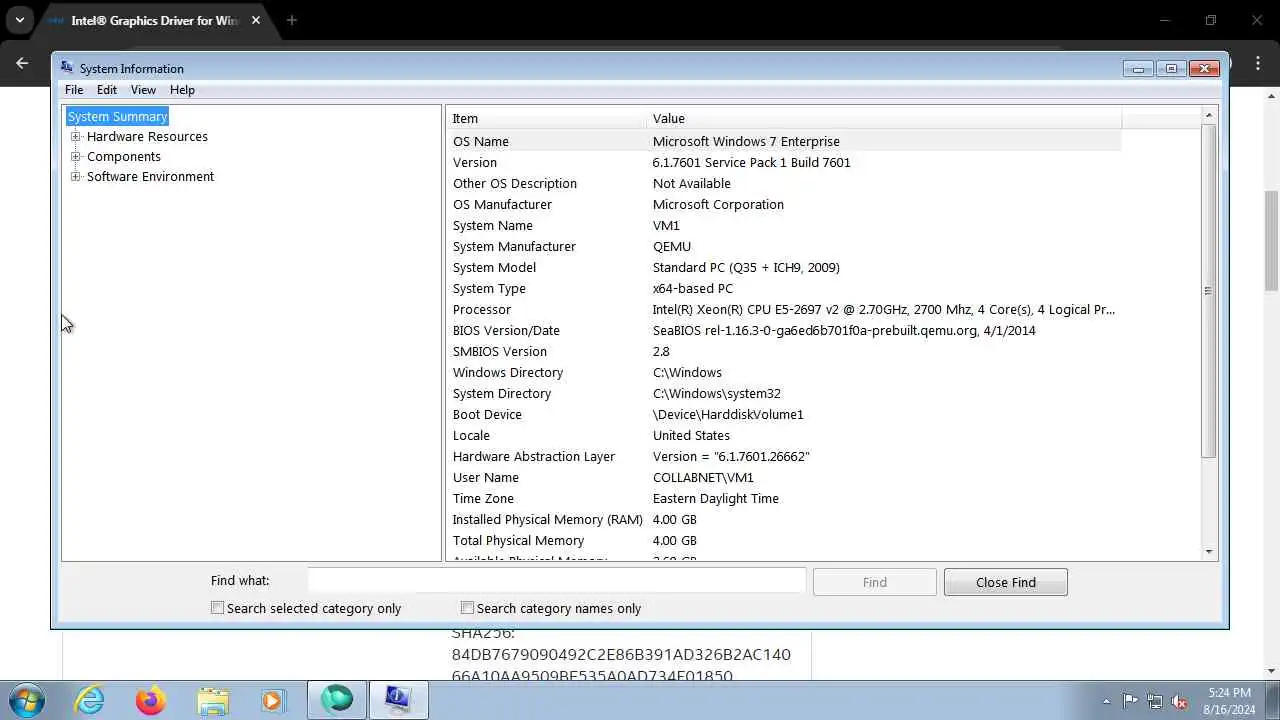Open Action Center flag tray icon
The image size is (1280, 720).
(1130, 701)
